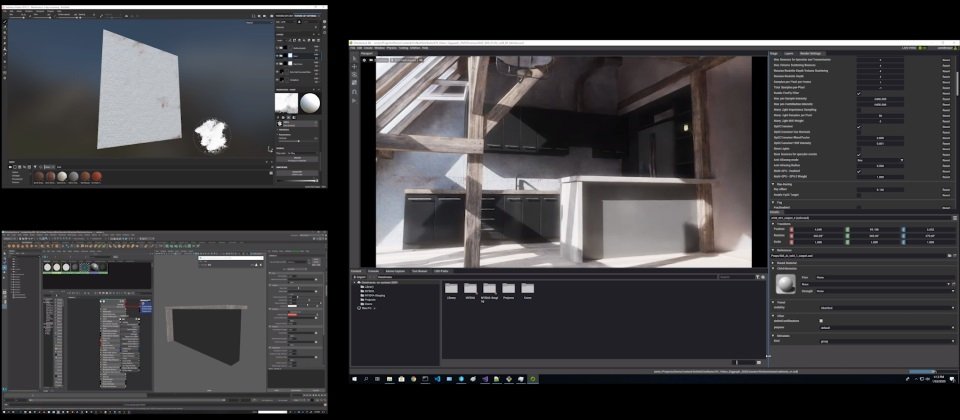Screen dimensions: 960x420
Task: Collapse the Ray tracing section
Action: (x=773, y=184)
